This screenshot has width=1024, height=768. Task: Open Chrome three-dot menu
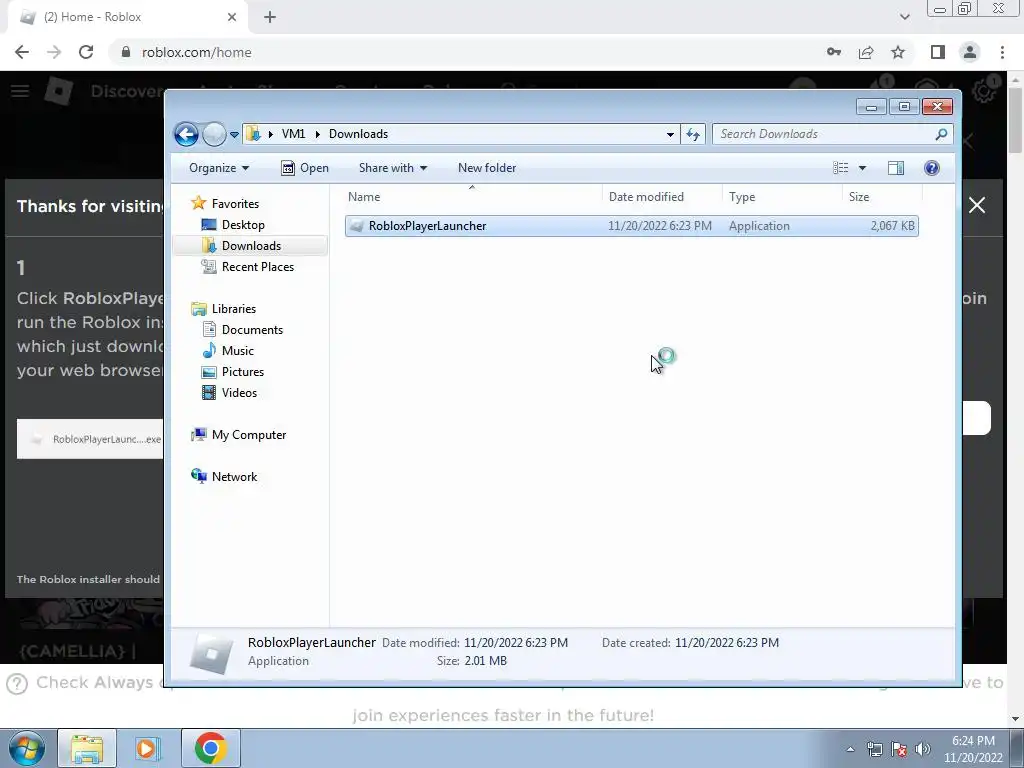pyautogui.click(x=1002, y=52)
